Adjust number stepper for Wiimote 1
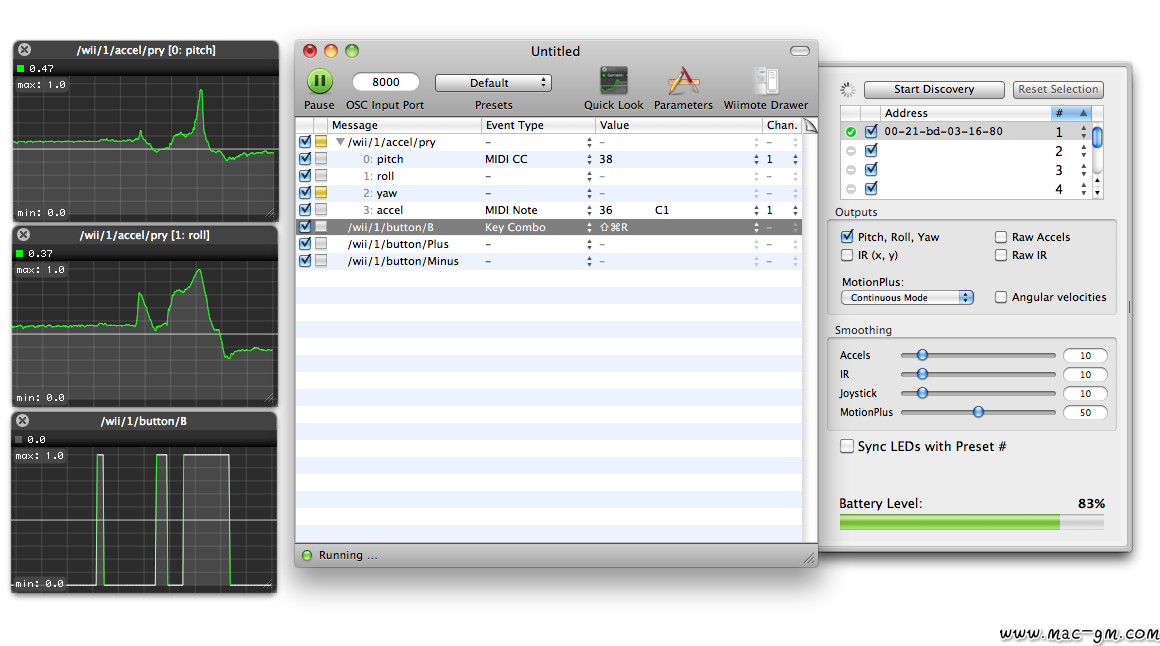 [x=1084, y=132]
